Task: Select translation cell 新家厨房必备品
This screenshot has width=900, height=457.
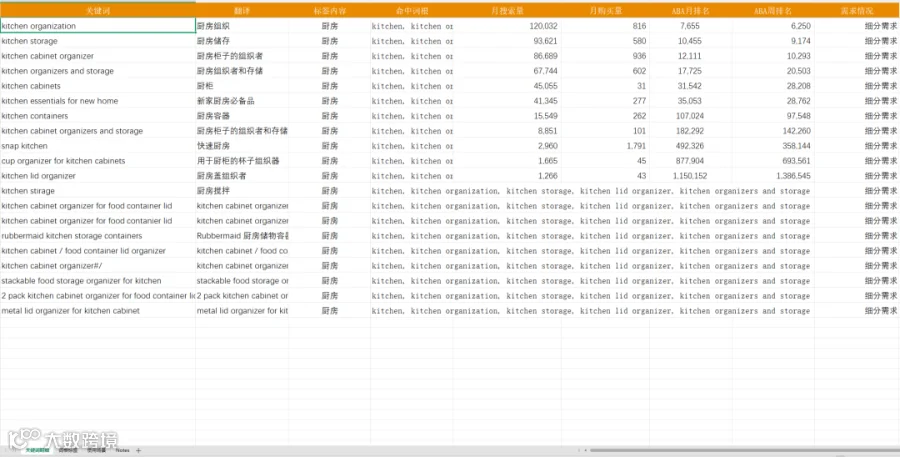Action: 242,100
